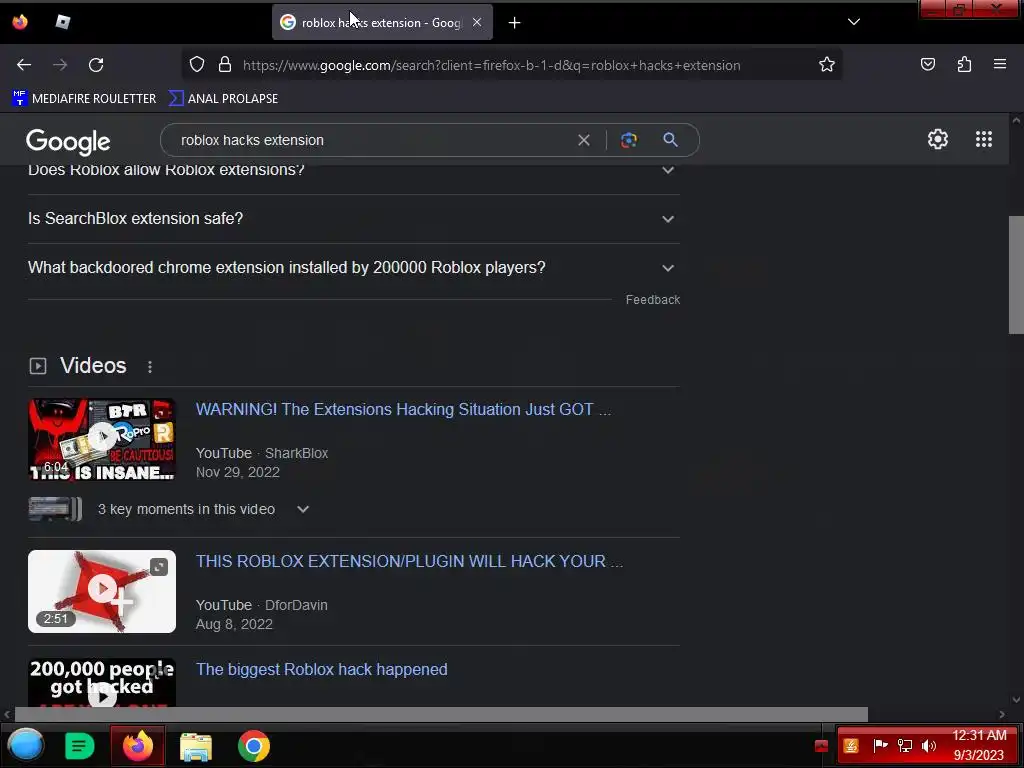Open 'WARNING! The Extensions Hacking Situation' video
The height and width of the screenshot is (768, 1024).
coord(403,409)
